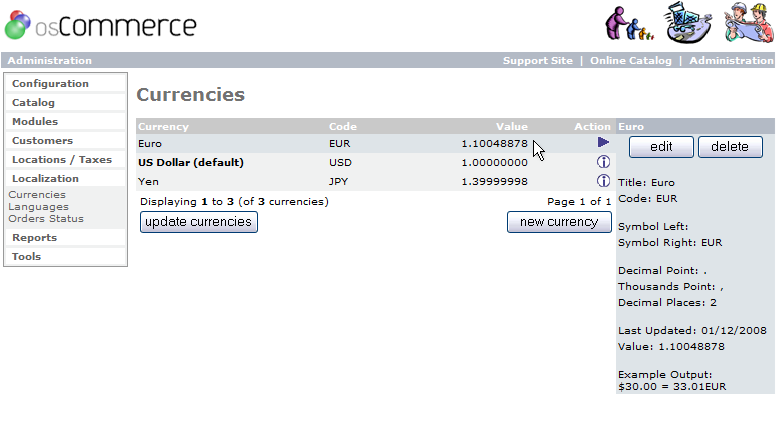Viewport: 776px width, 422px height.
Task: Open the Support Site family icon
Action: [629, 23]
